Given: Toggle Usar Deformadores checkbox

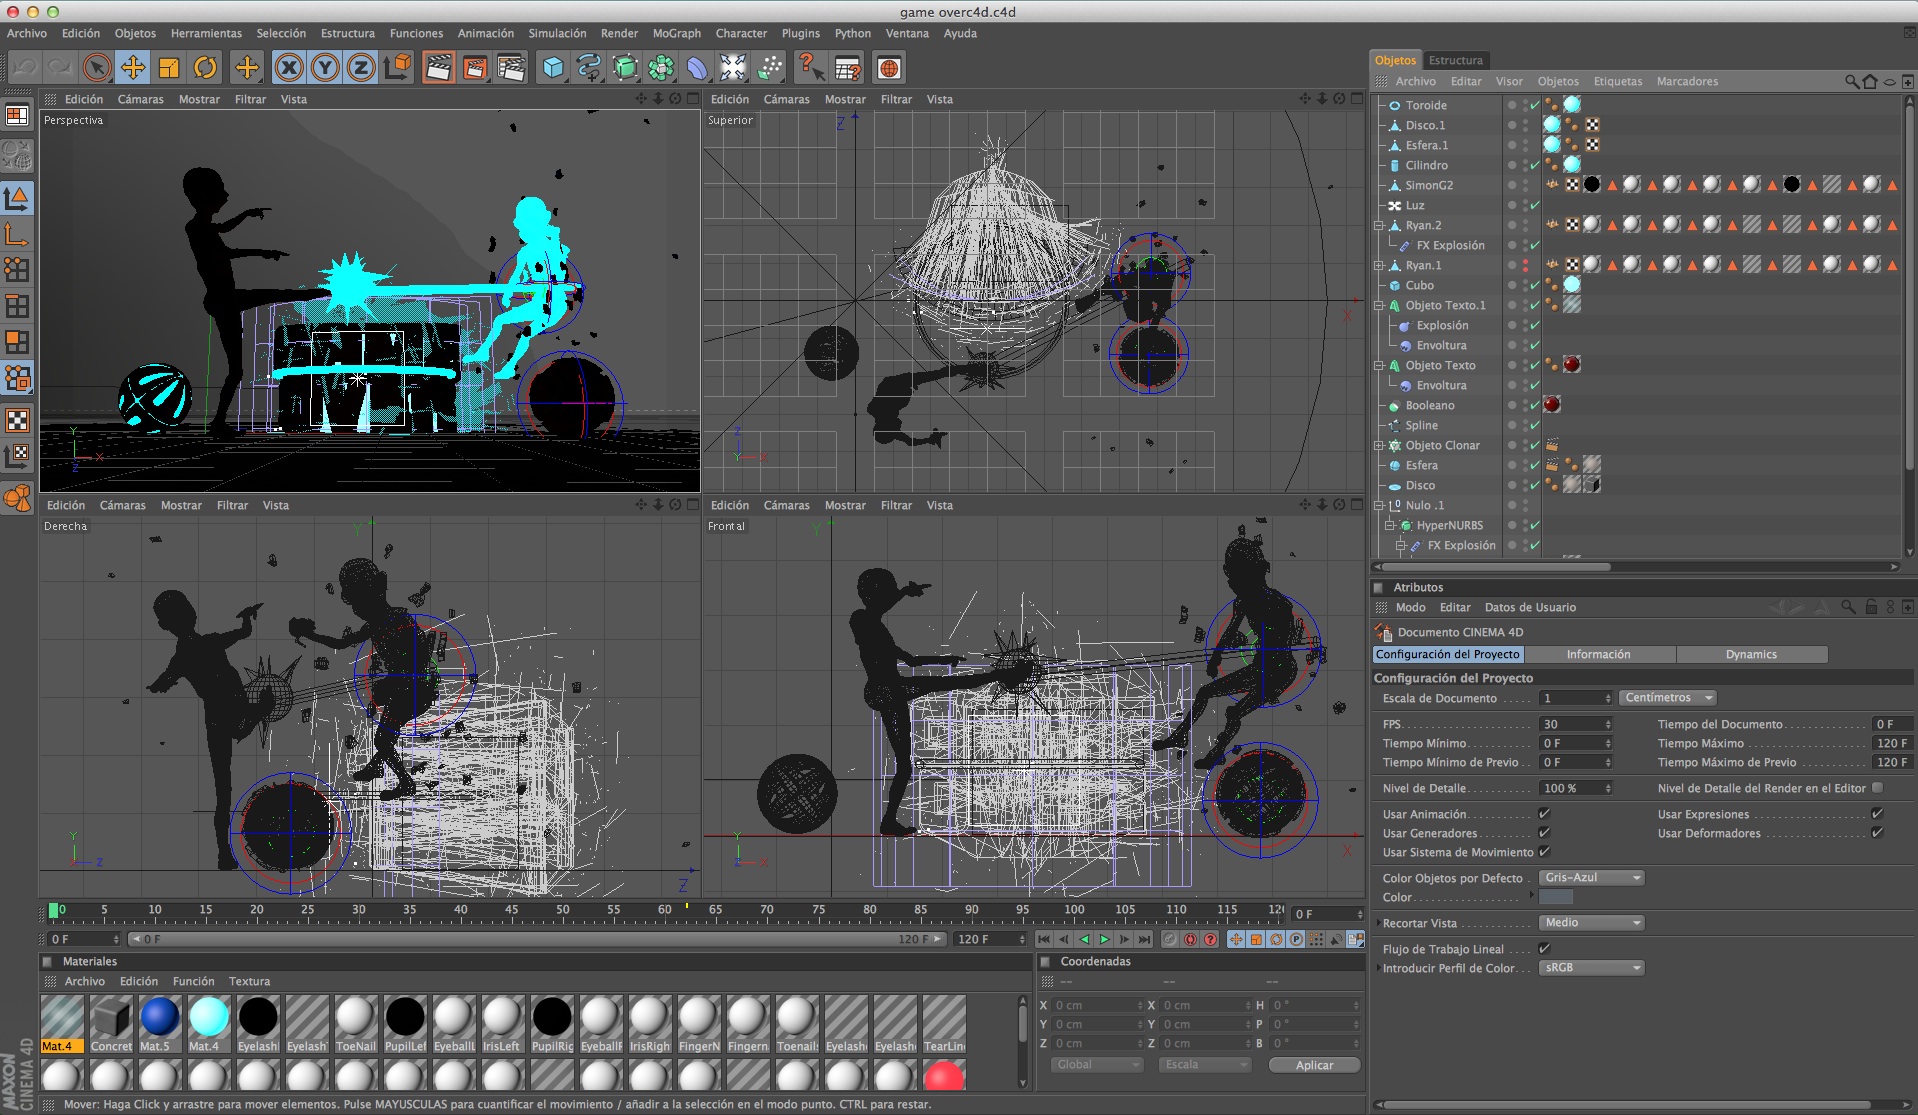Looking at the screenshot, I should coord(1877,833).
